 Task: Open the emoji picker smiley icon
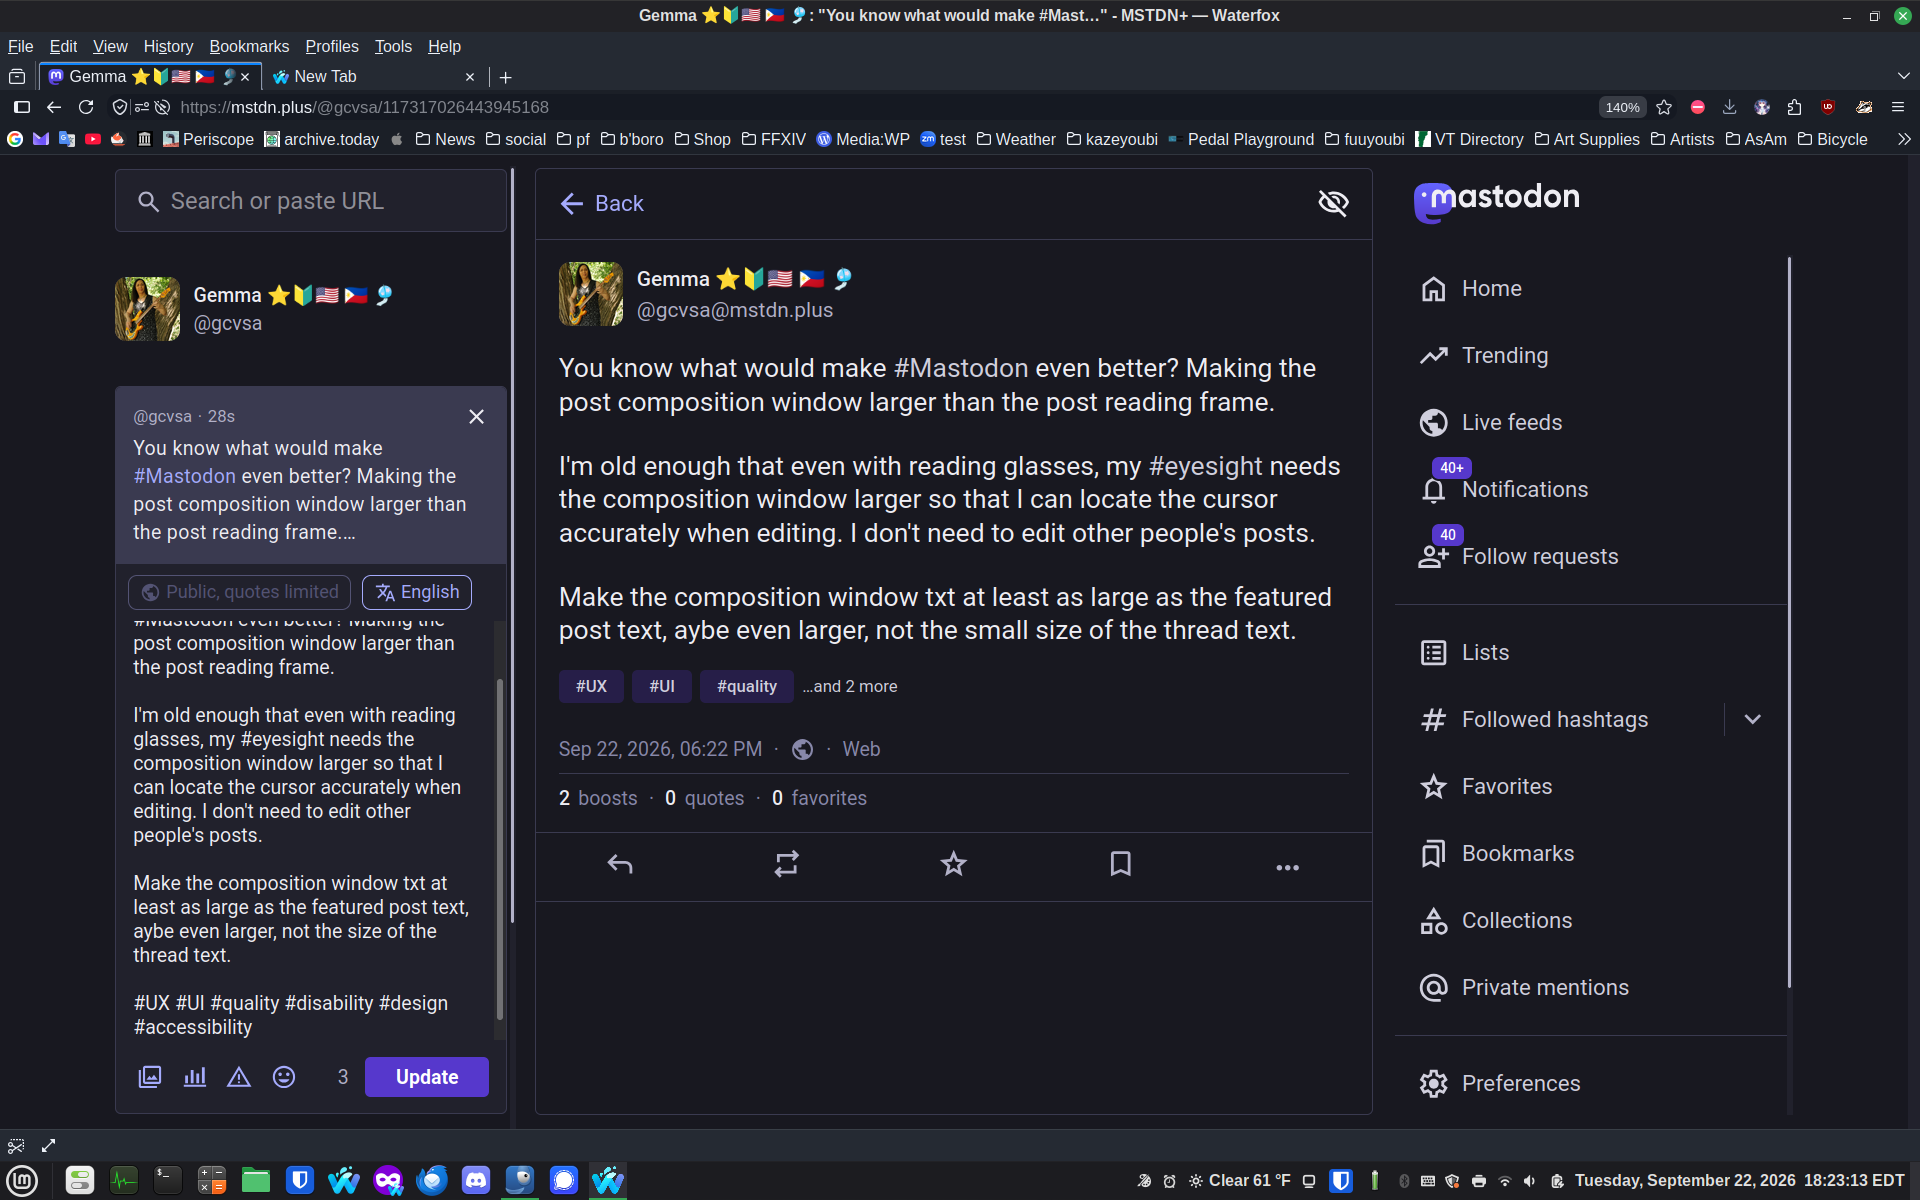pyautogui.click(x=284, y=1077)
